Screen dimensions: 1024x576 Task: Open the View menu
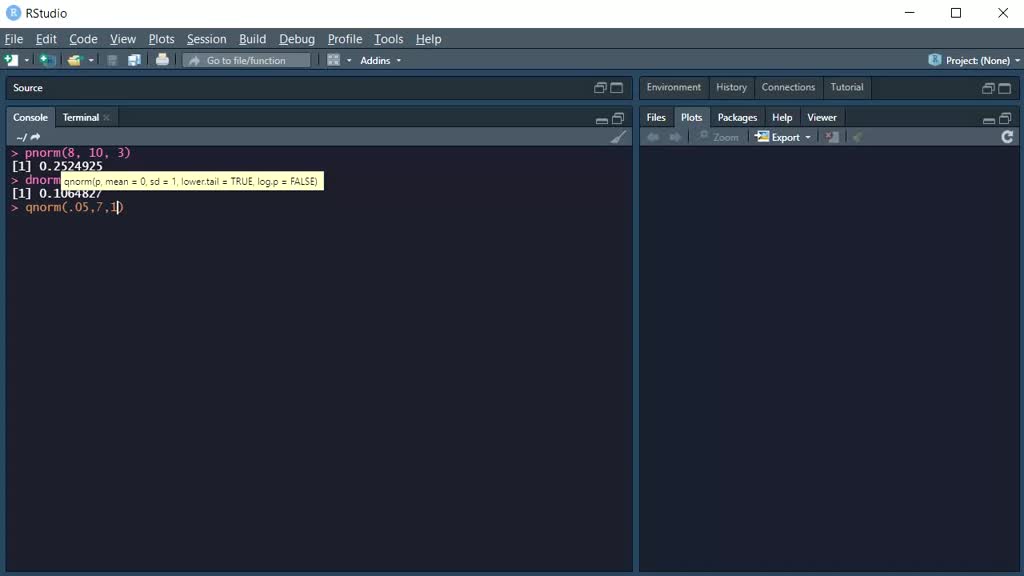coord(123,39)
